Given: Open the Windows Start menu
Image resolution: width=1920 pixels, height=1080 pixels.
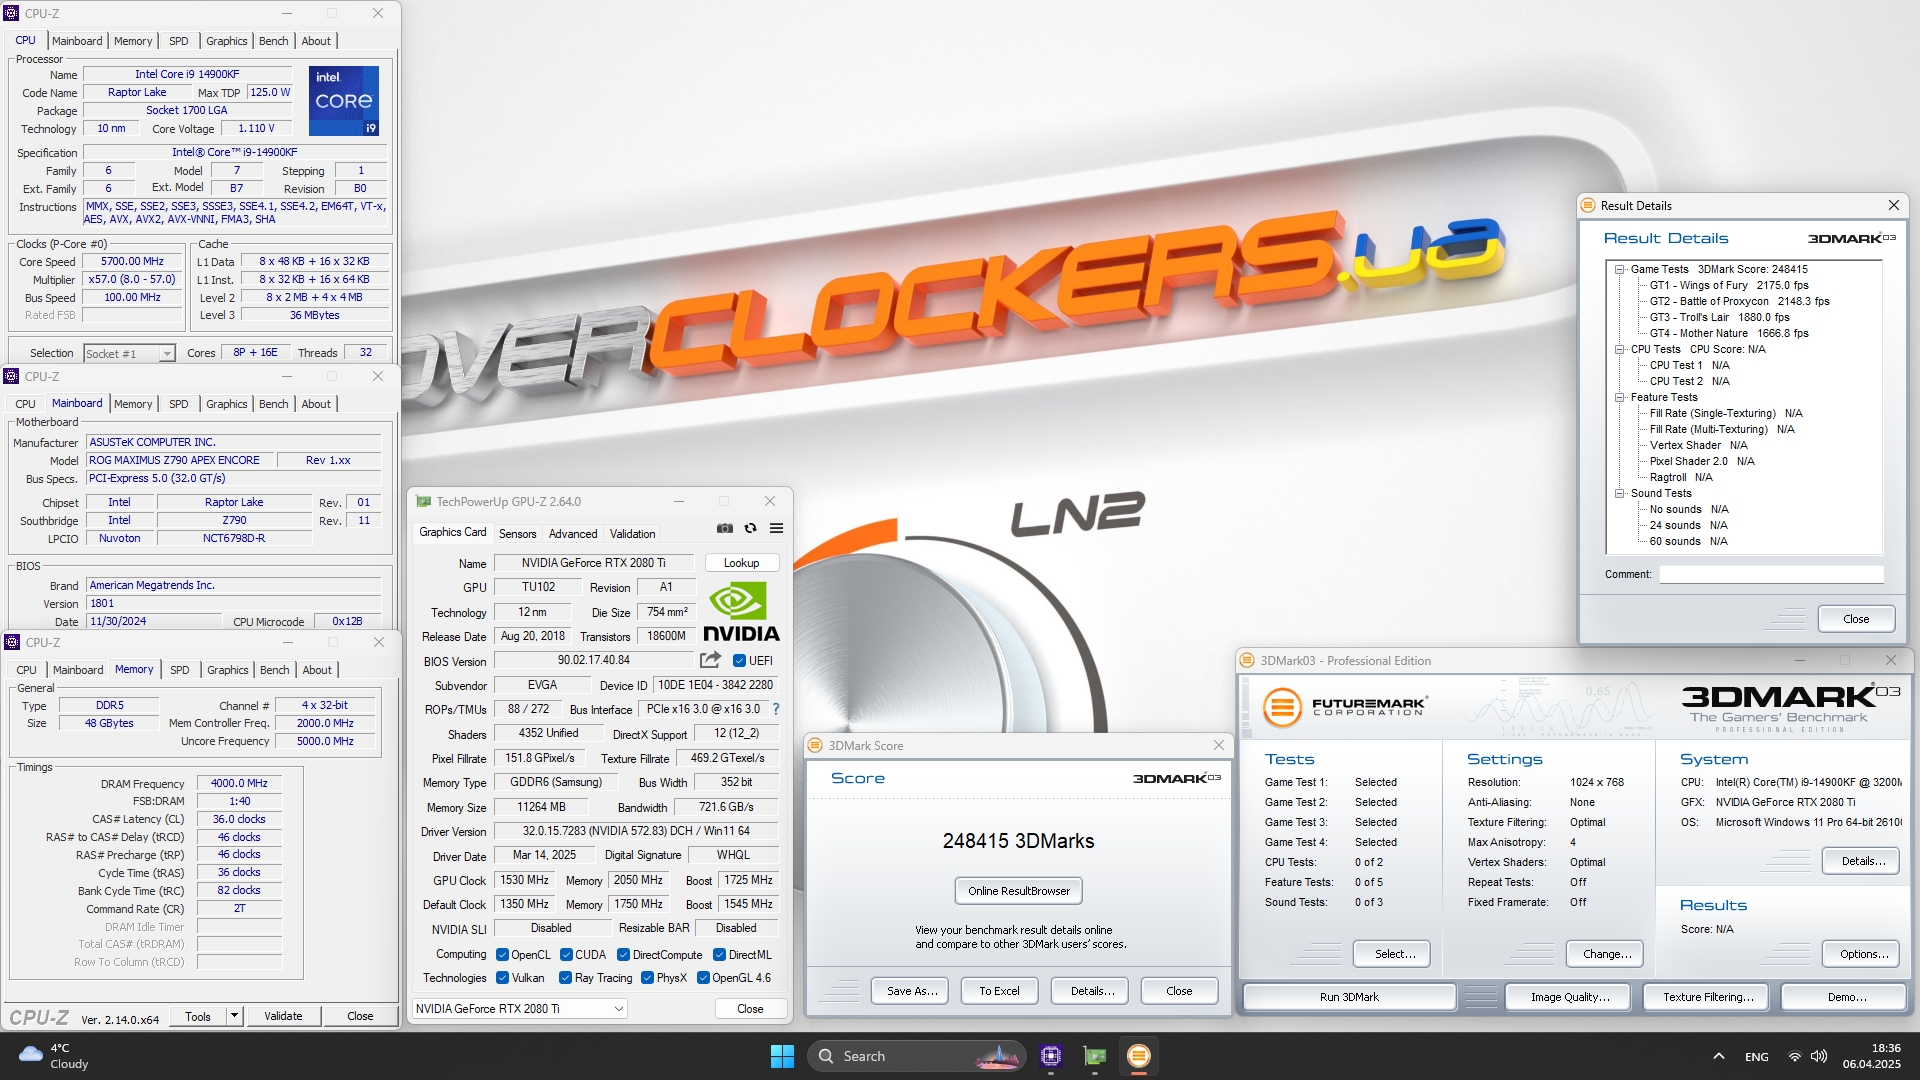Looking at the screenshot, I should tap(782, 1056).
